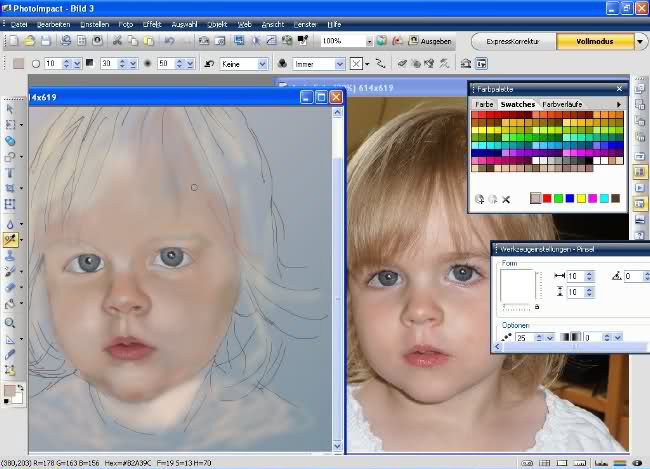
Task: Open the zoom 100% dropdown
Action: [368, 42]
